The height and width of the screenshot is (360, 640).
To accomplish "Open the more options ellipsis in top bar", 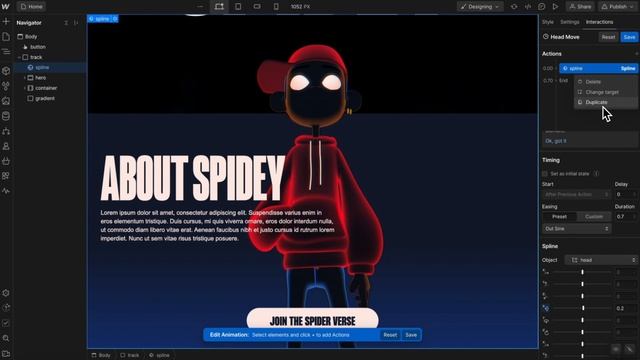I will click(x=200, y=7).
